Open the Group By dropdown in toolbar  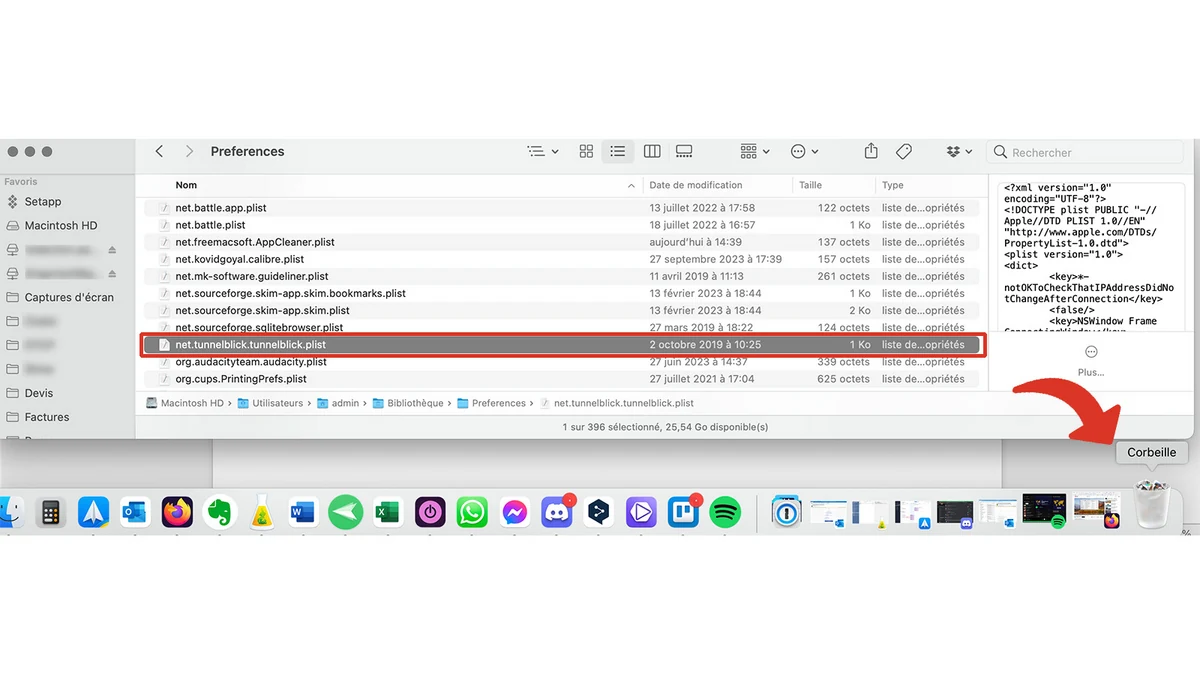[x=755, y=151]
